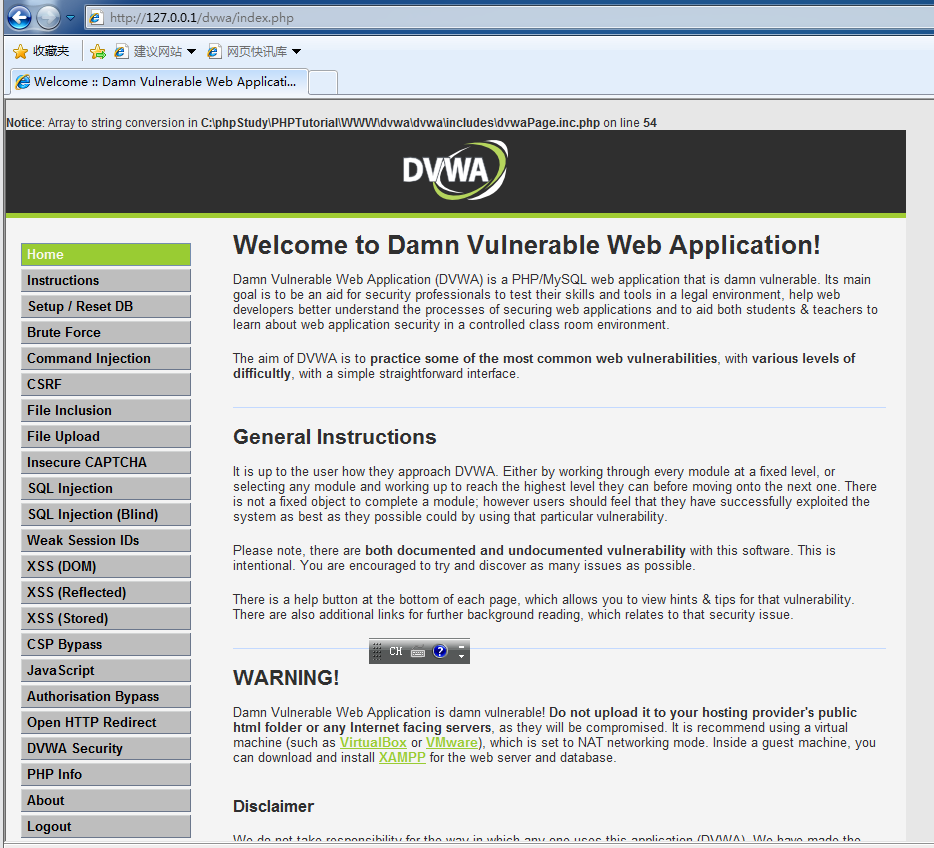Open the Instructions page
934x848 pixels.
point(106,280)
